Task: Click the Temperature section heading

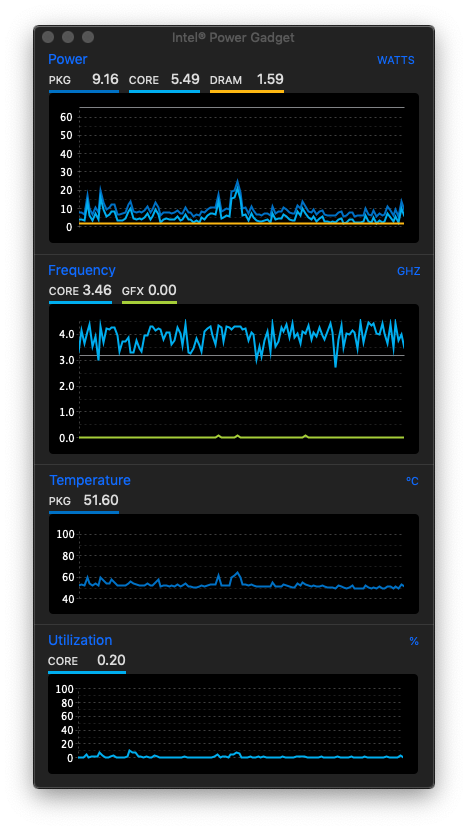Action: (89, 480)
